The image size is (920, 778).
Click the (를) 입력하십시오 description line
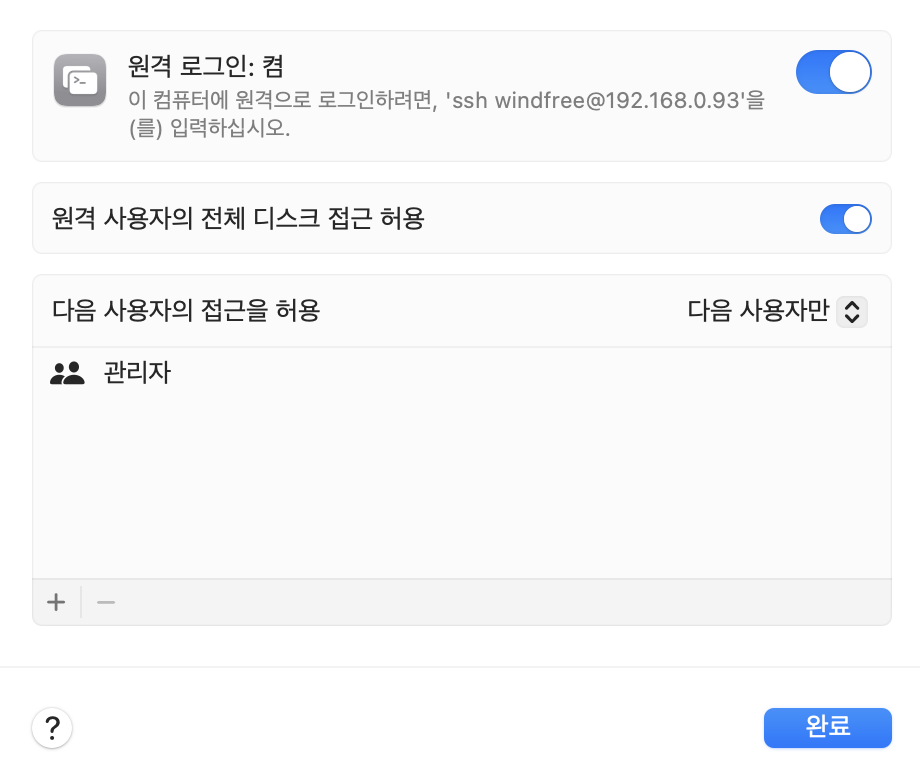pos(210,129)
